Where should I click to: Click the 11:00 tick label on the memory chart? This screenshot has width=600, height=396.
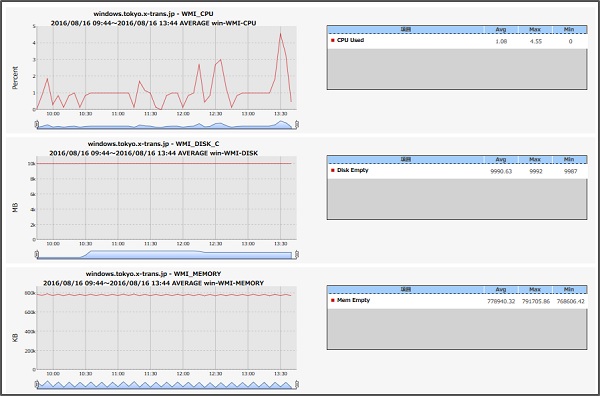click(x=118, y=374)
